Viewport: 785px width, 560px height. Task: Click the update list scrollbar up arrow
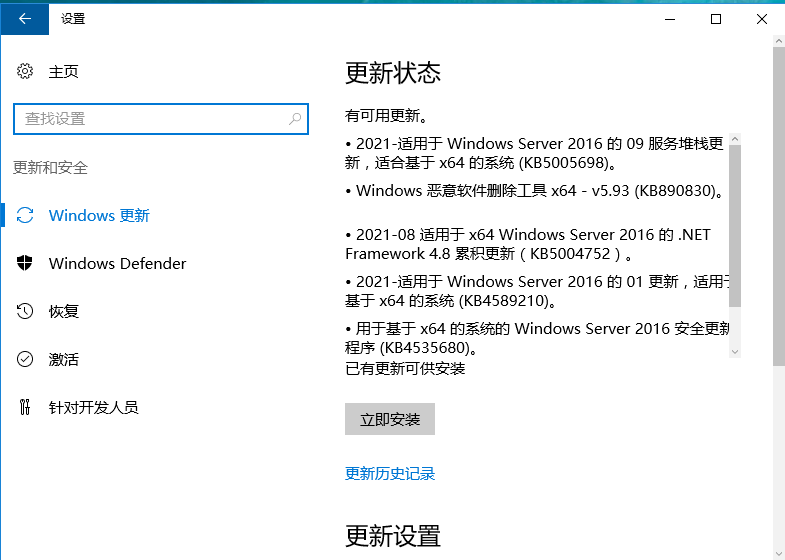[735, 139]
